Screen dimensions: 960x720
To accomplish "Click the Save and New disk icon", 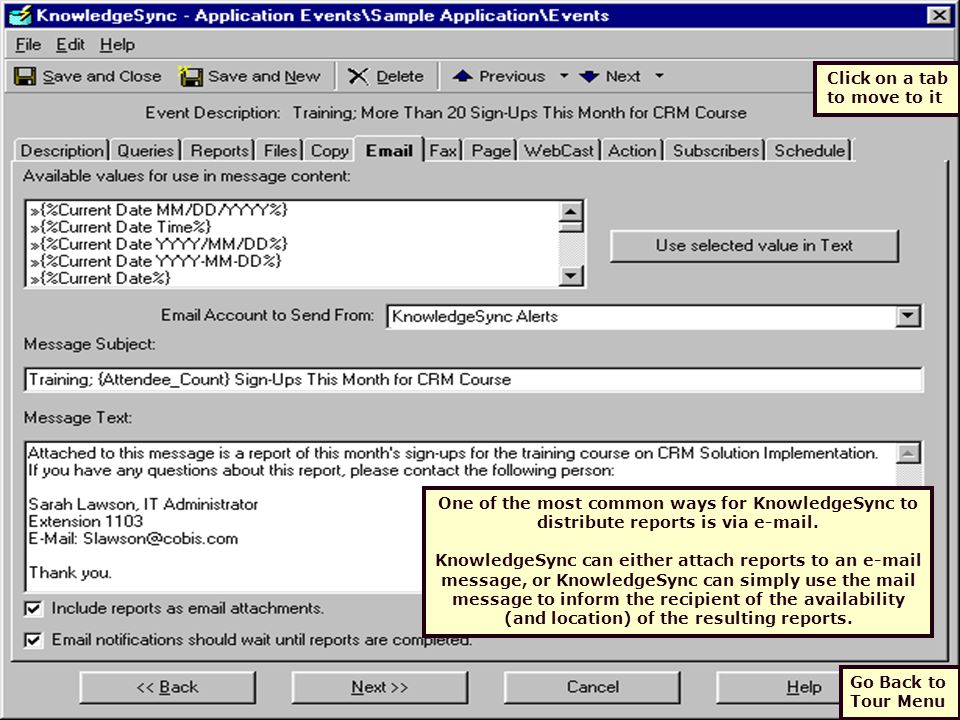I will point(190,76).
